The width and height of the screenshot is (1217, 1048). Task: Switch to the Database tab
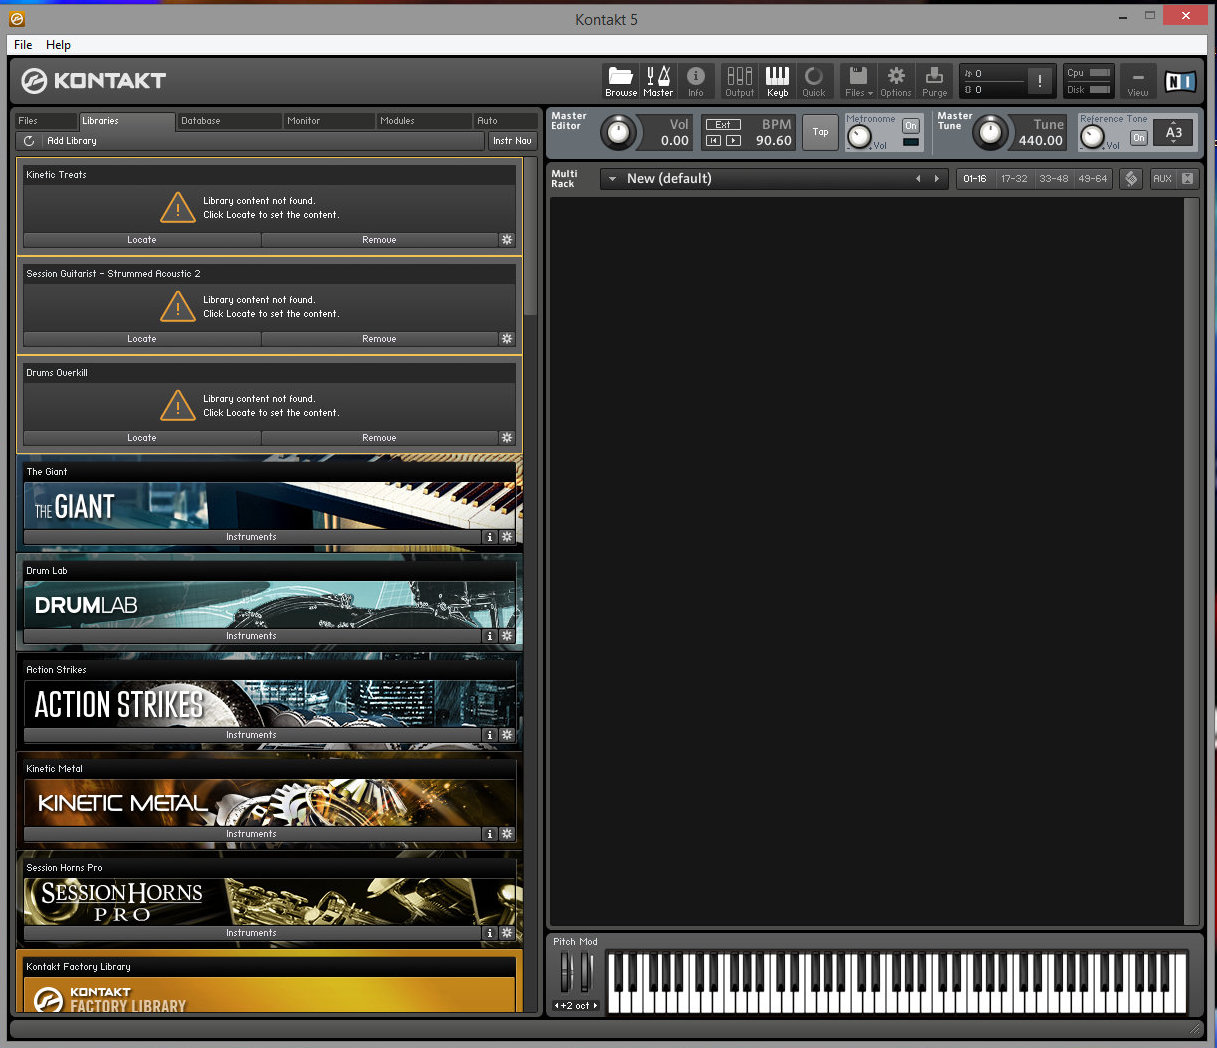(x=229, y=121)
